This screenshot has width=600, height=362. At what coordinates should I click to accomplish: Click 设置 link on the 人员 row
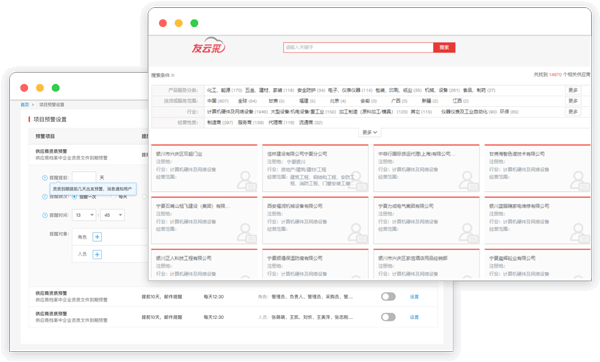[414, 317]
